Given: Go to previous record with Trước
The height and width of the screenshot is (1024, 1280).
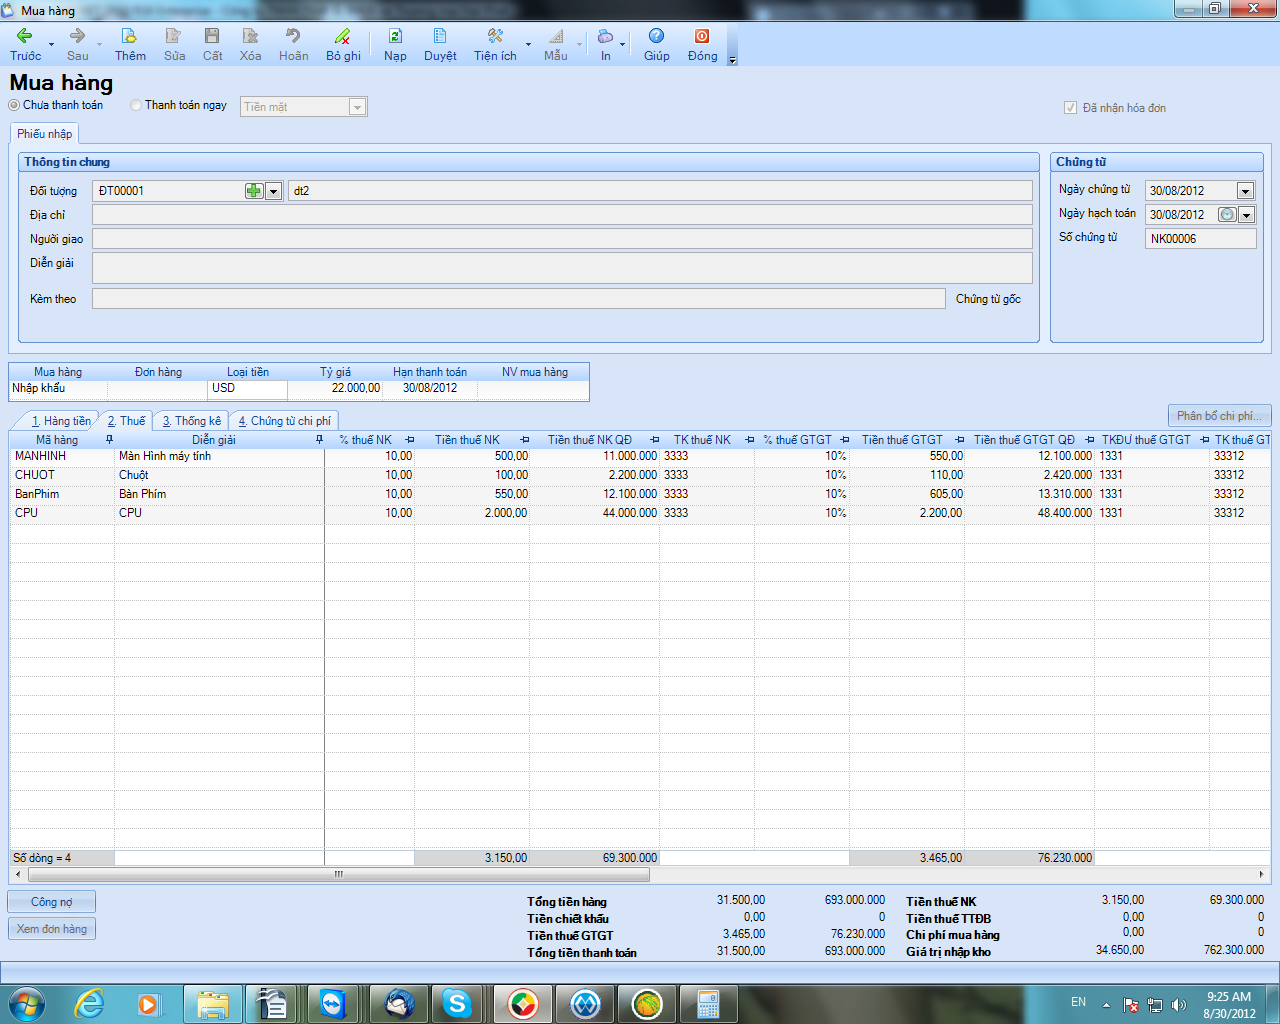Looking at the screenshot, I should (x=25, y=44).
